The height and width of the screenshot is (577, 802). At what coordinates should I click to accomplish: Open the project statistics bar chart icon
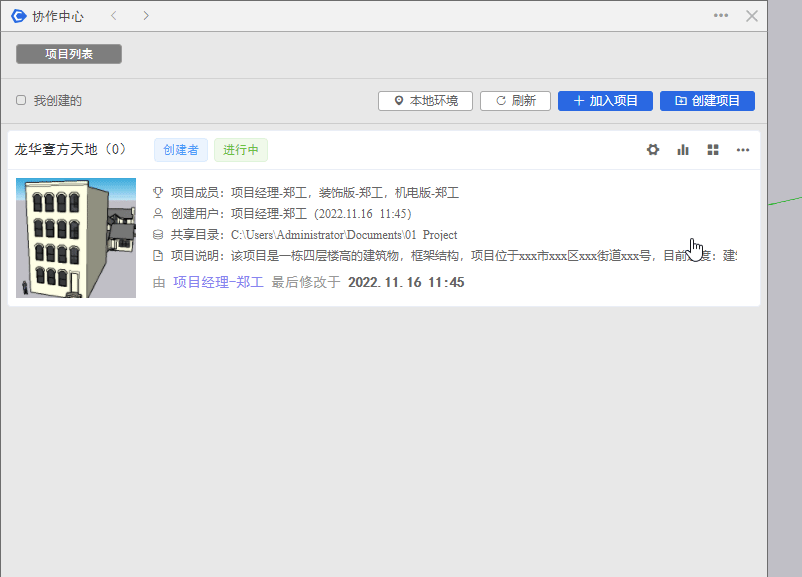click(x=683, y=150)
